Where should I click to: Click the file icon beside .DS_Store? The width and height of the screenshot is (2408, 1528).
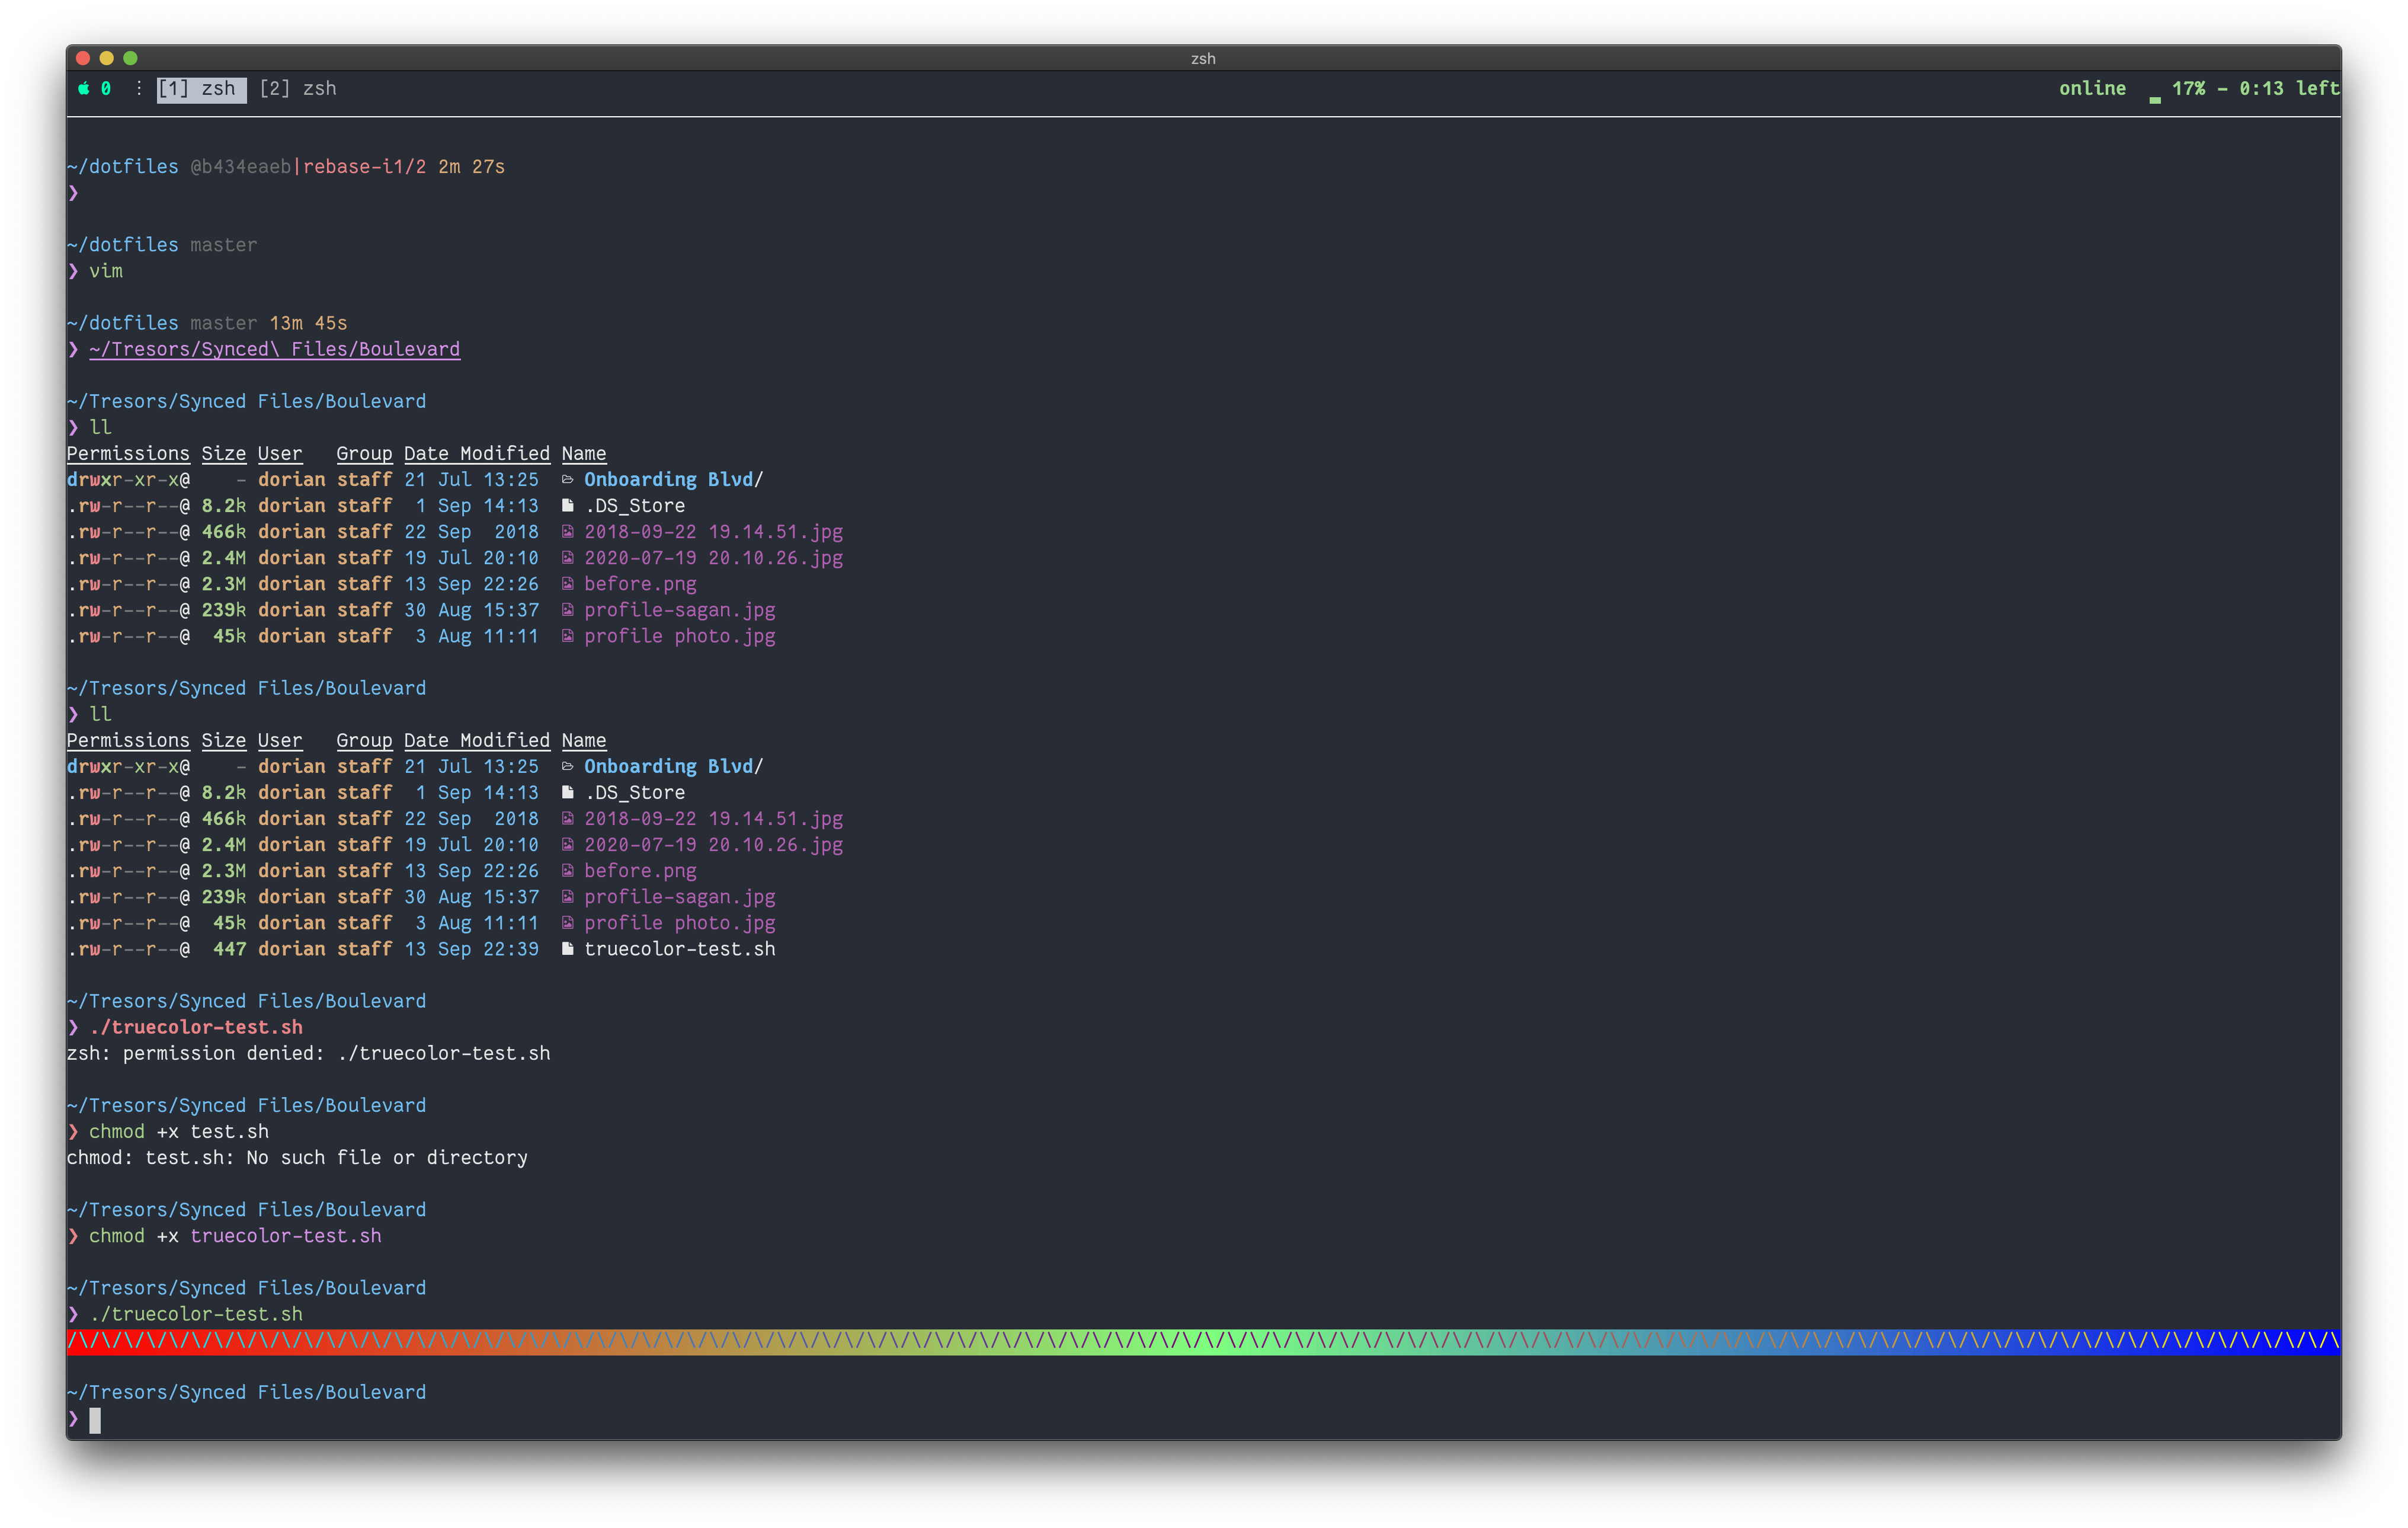568,506
